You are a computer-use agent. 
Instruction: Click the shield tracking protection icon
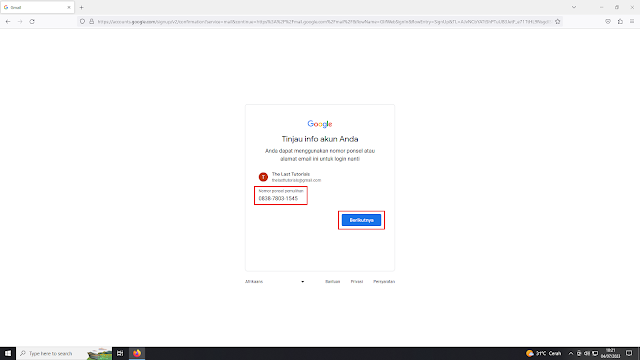click(82, 22)
